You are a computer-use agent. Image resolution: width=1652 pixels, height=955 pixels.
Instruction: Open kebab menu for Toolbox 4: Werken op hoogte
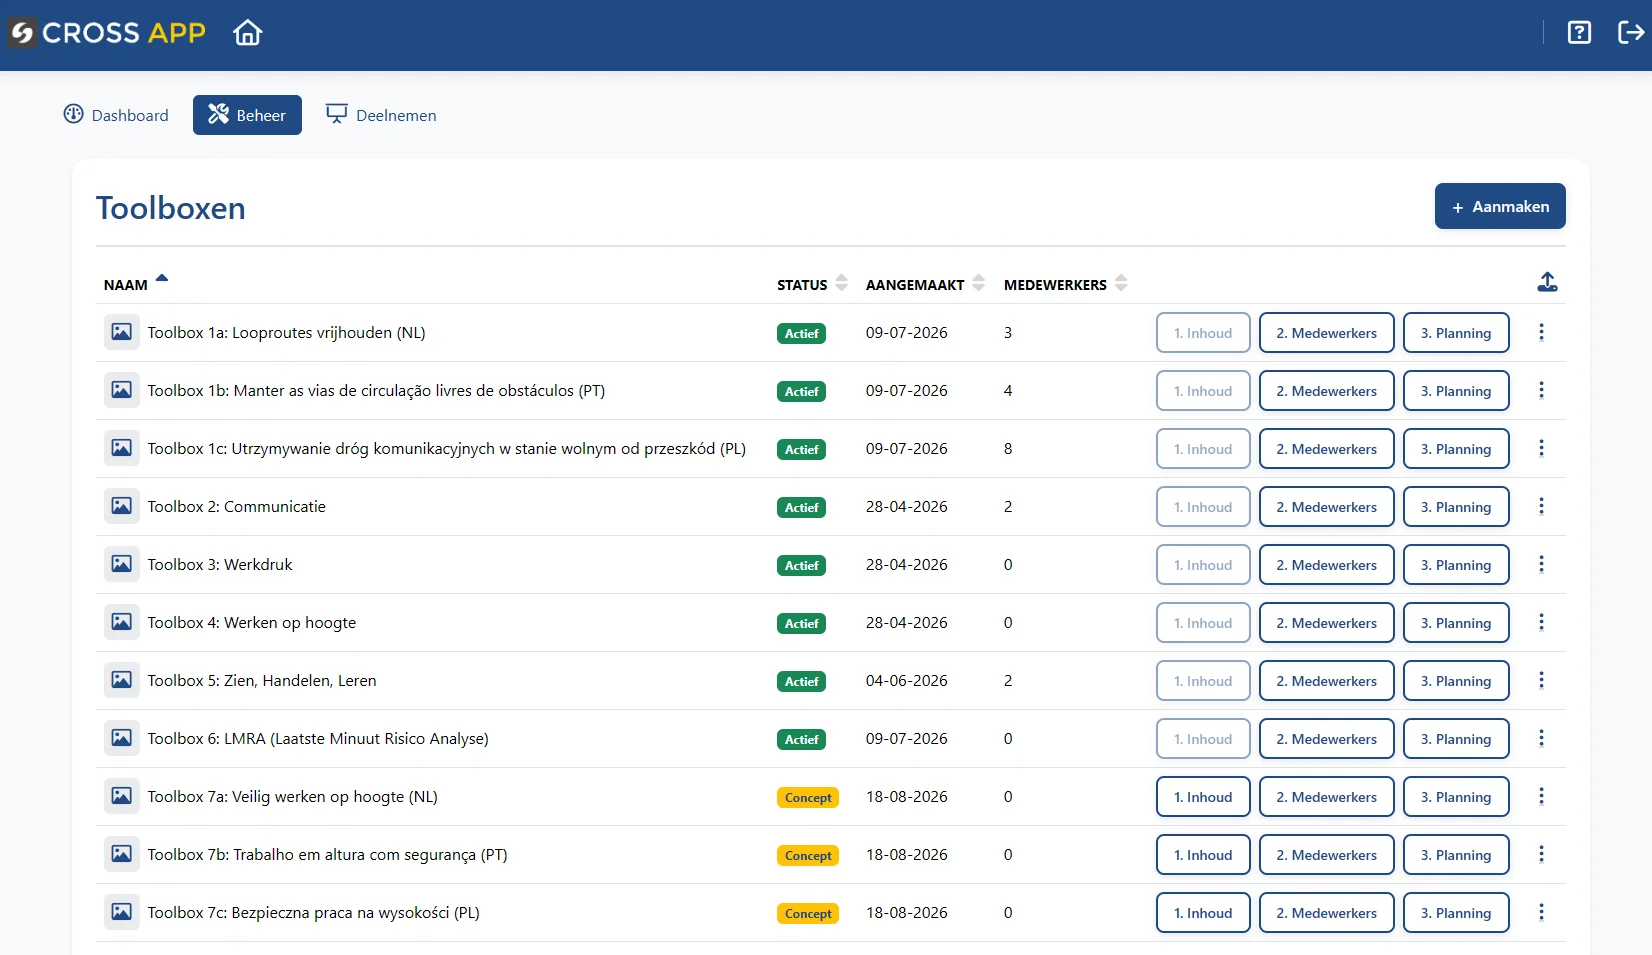click(1541, 622)
